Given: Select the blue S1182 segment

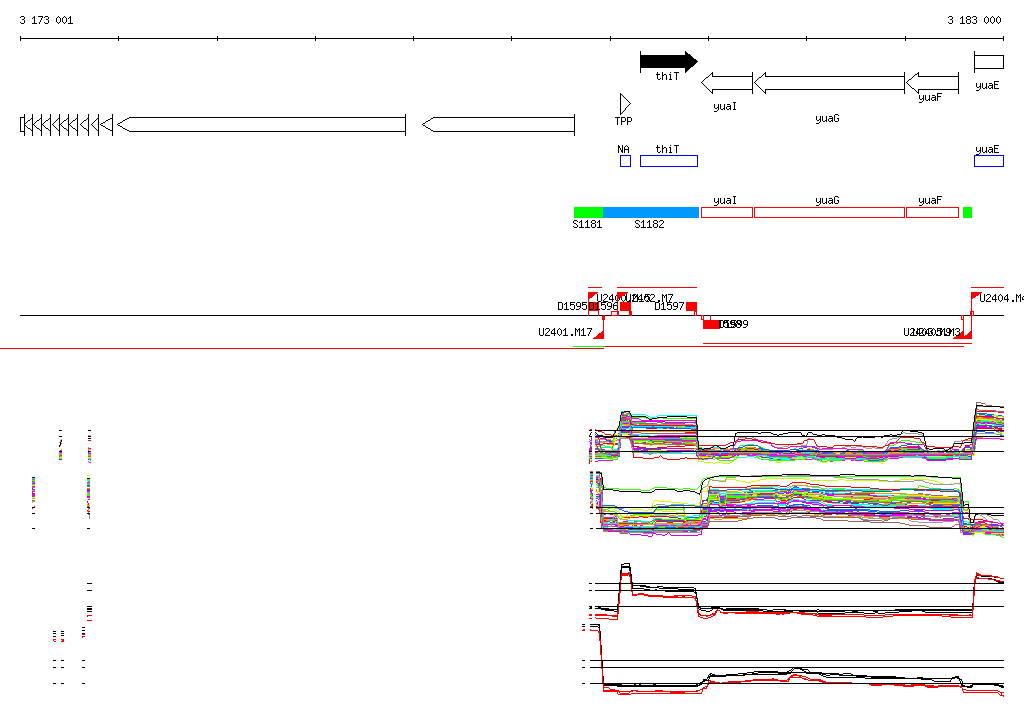Looking at the screenshot, I should coord(650,212).
